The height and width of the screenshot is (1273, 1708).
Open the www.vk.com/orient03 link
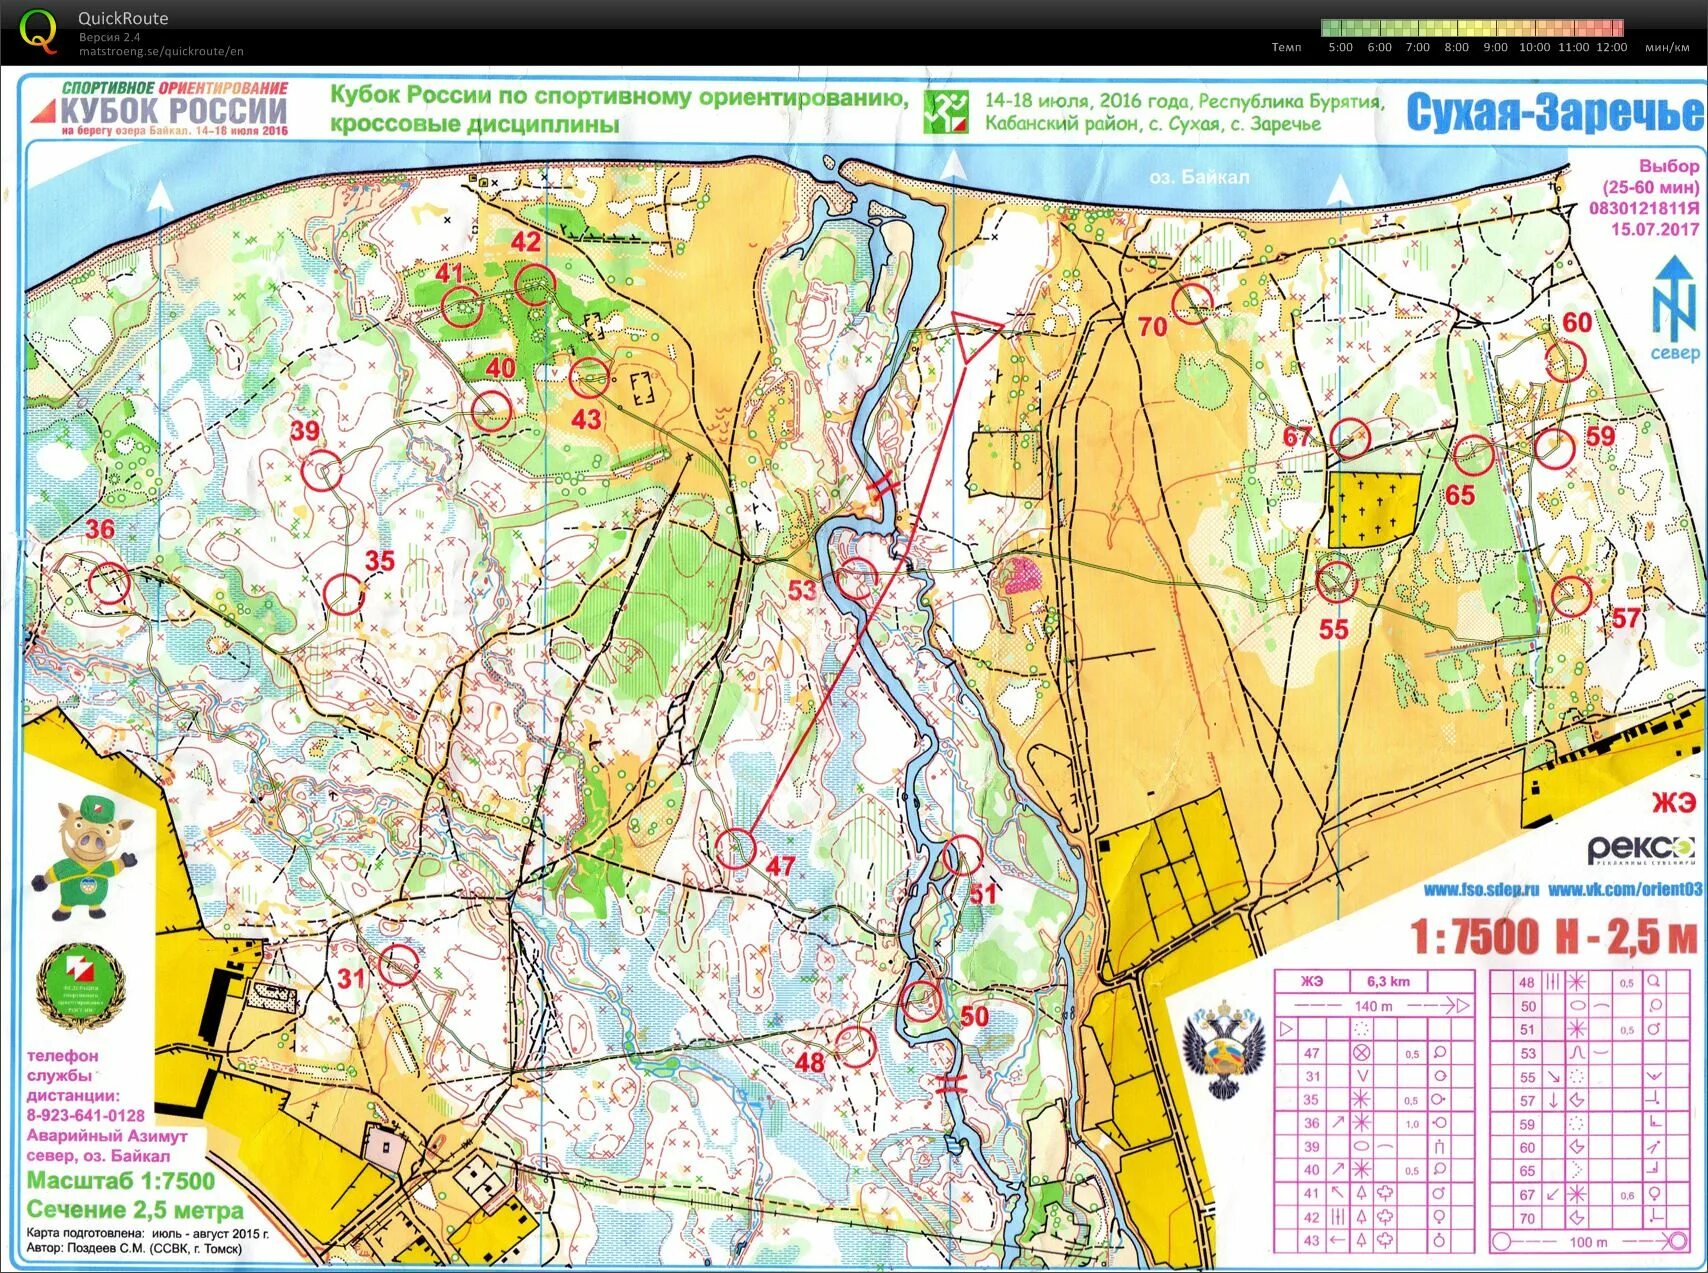pos(1625,889)
